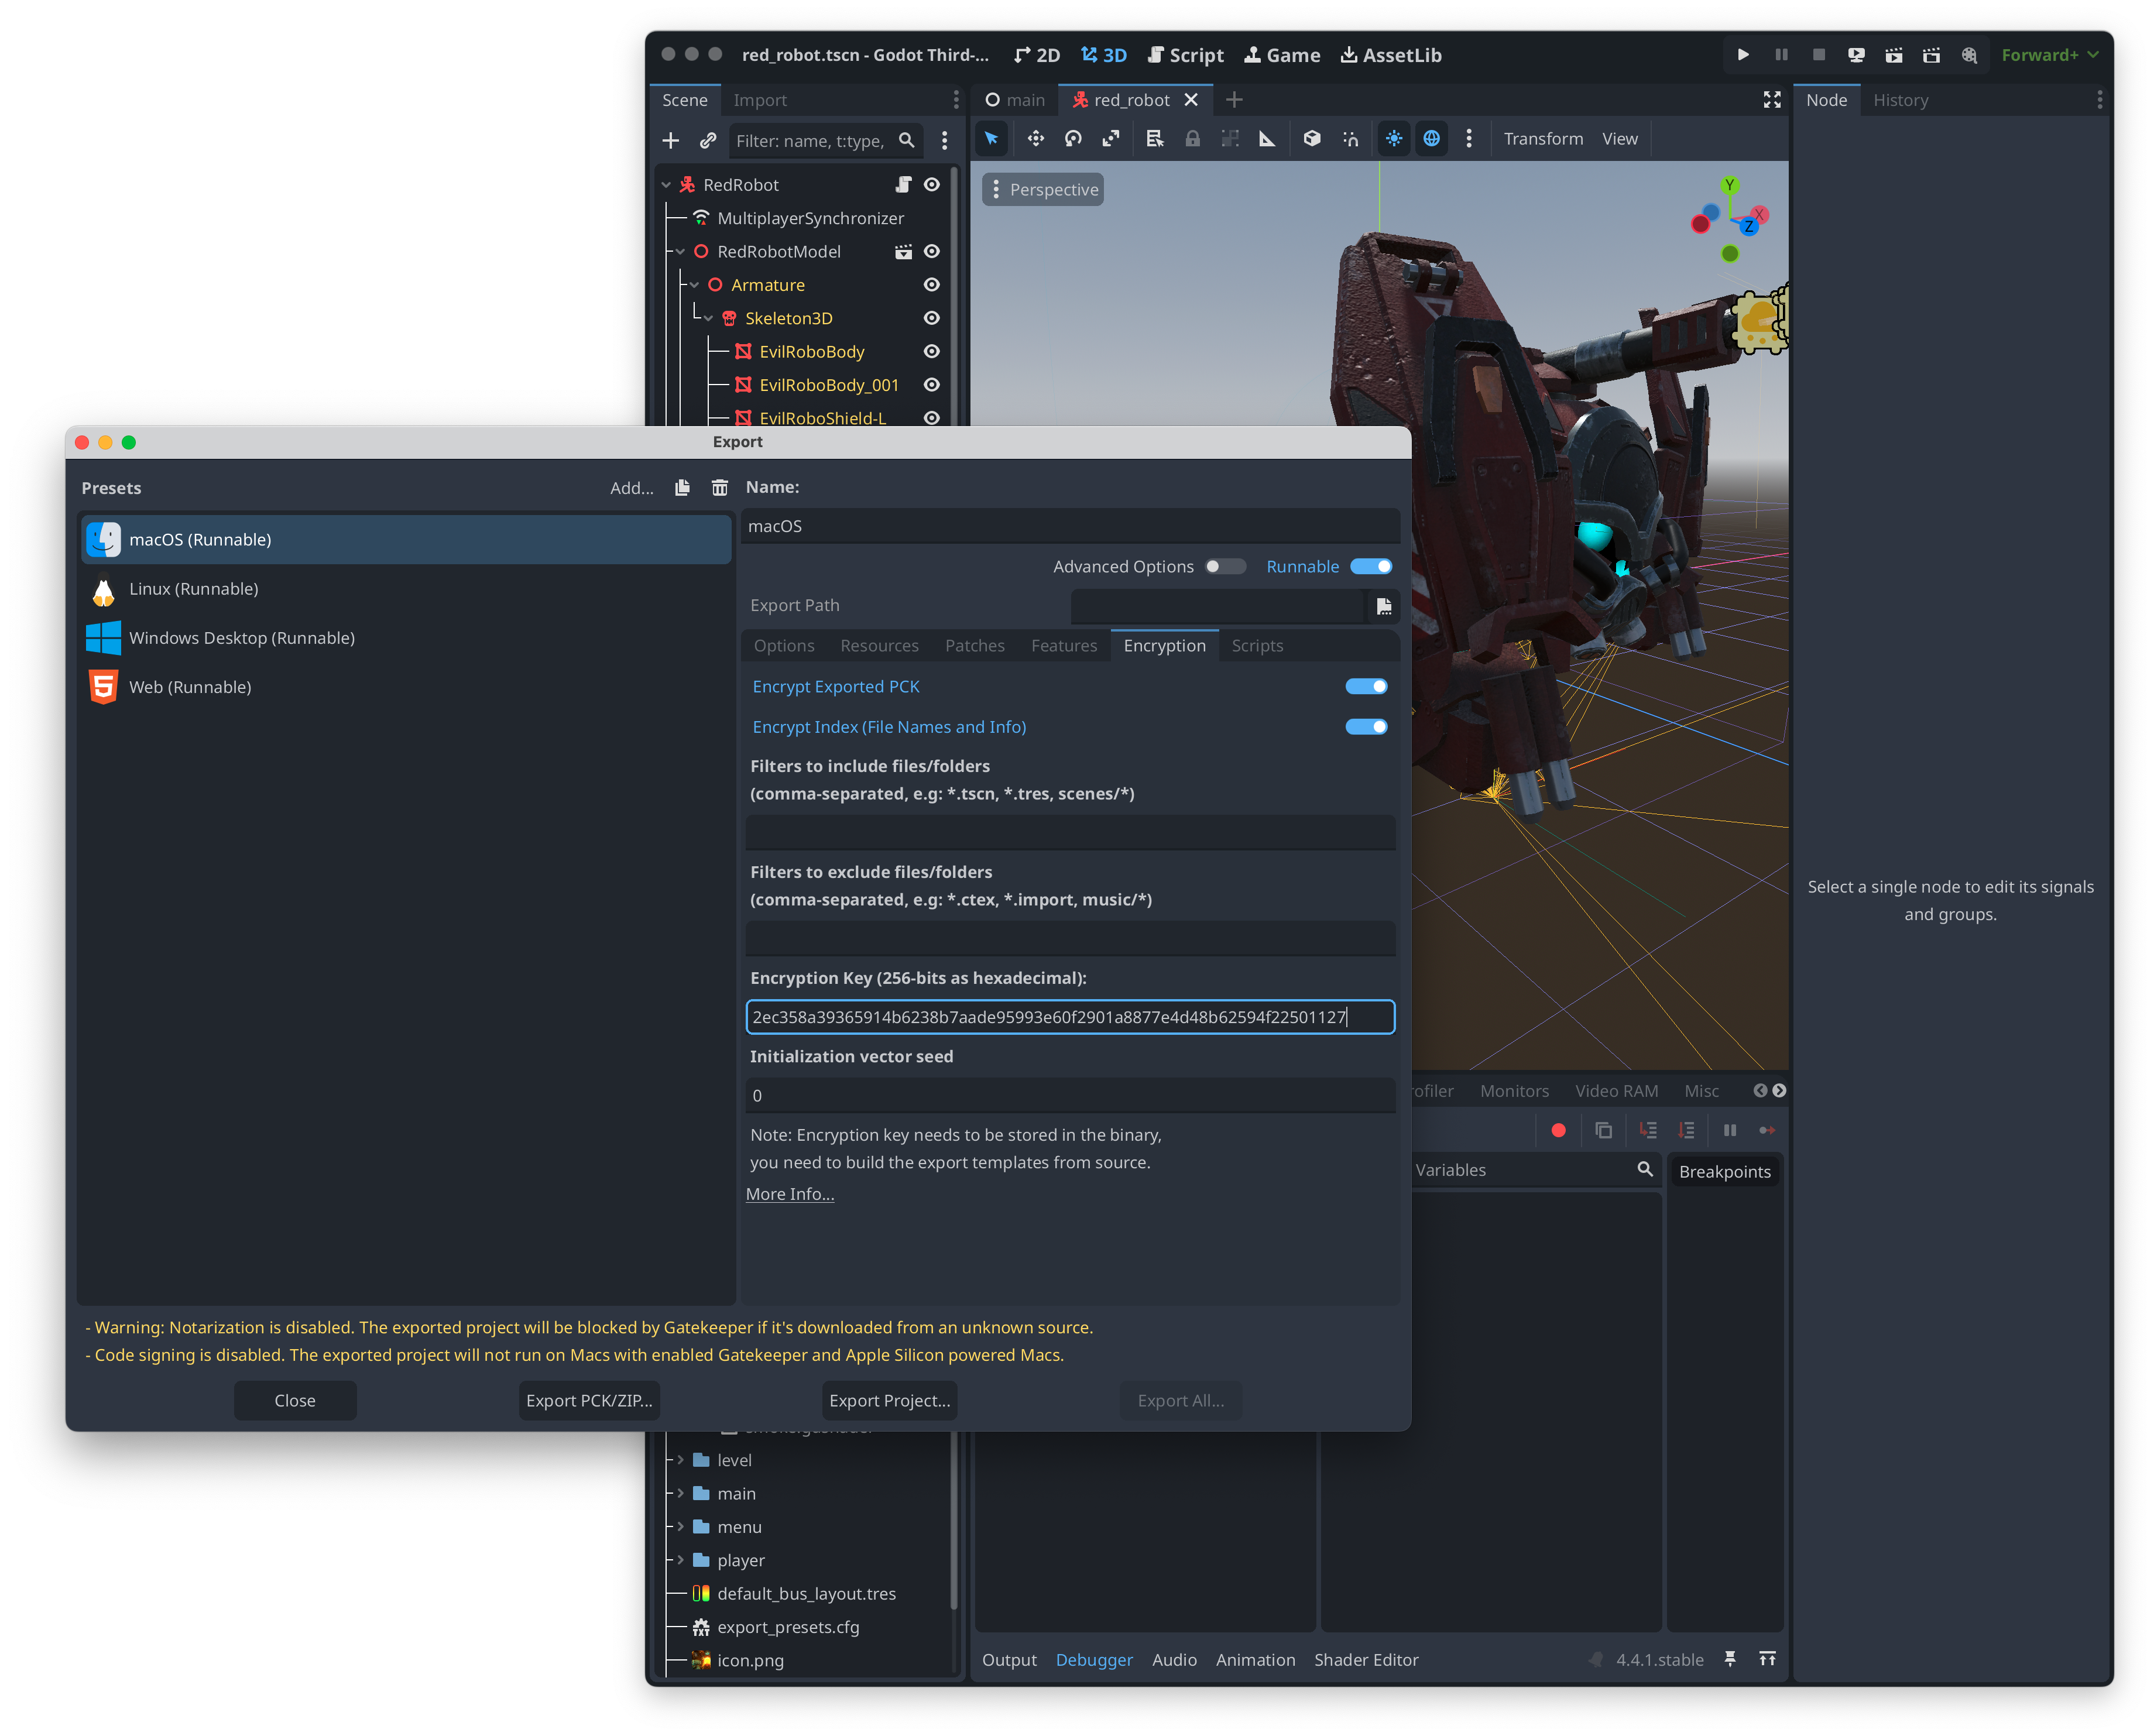Disable Encrypt Index toggle
Image resolution: width=2154 pixels, height=1736 pixels.
tap(1366, 727)
